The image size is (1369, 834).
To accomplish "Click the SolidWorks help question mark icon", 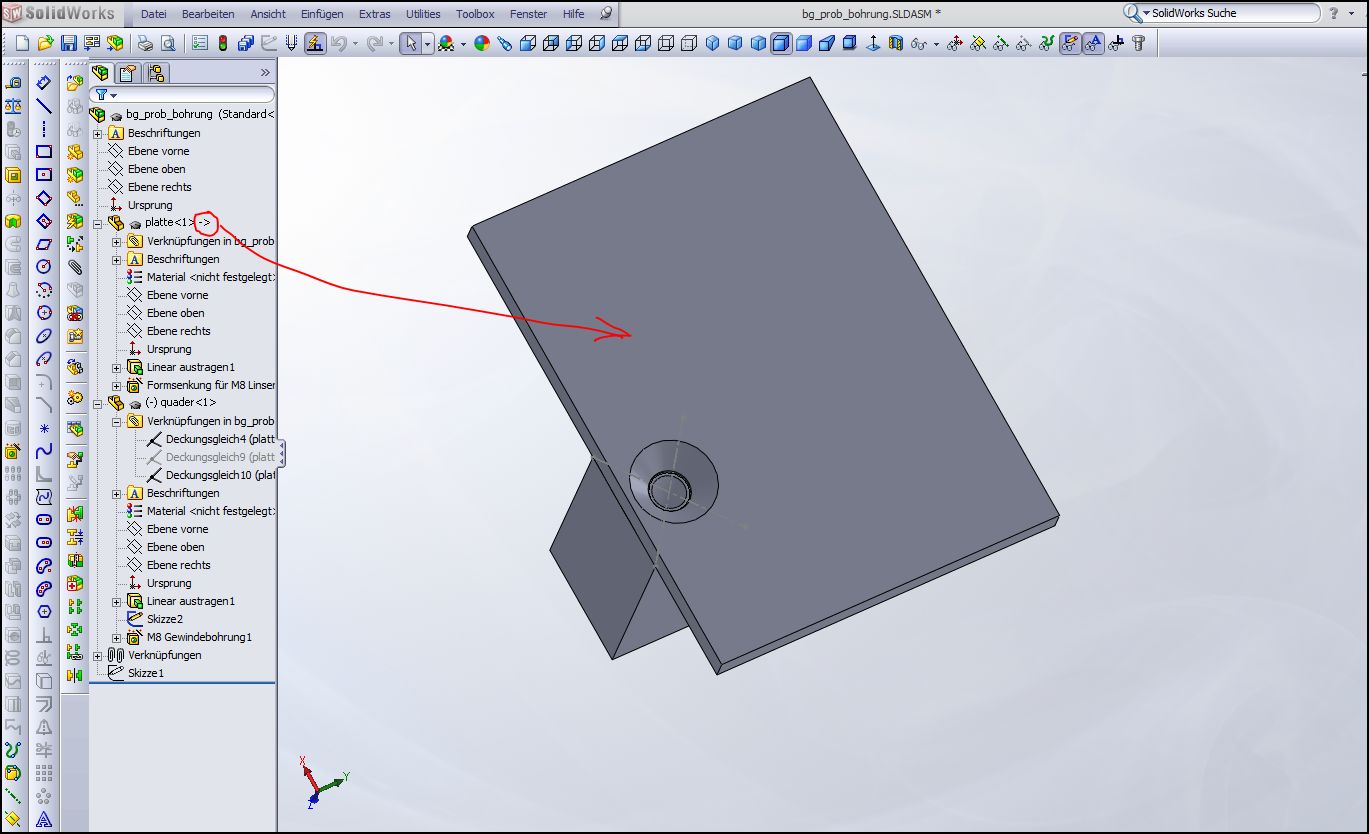I will tap(1336, 13).
